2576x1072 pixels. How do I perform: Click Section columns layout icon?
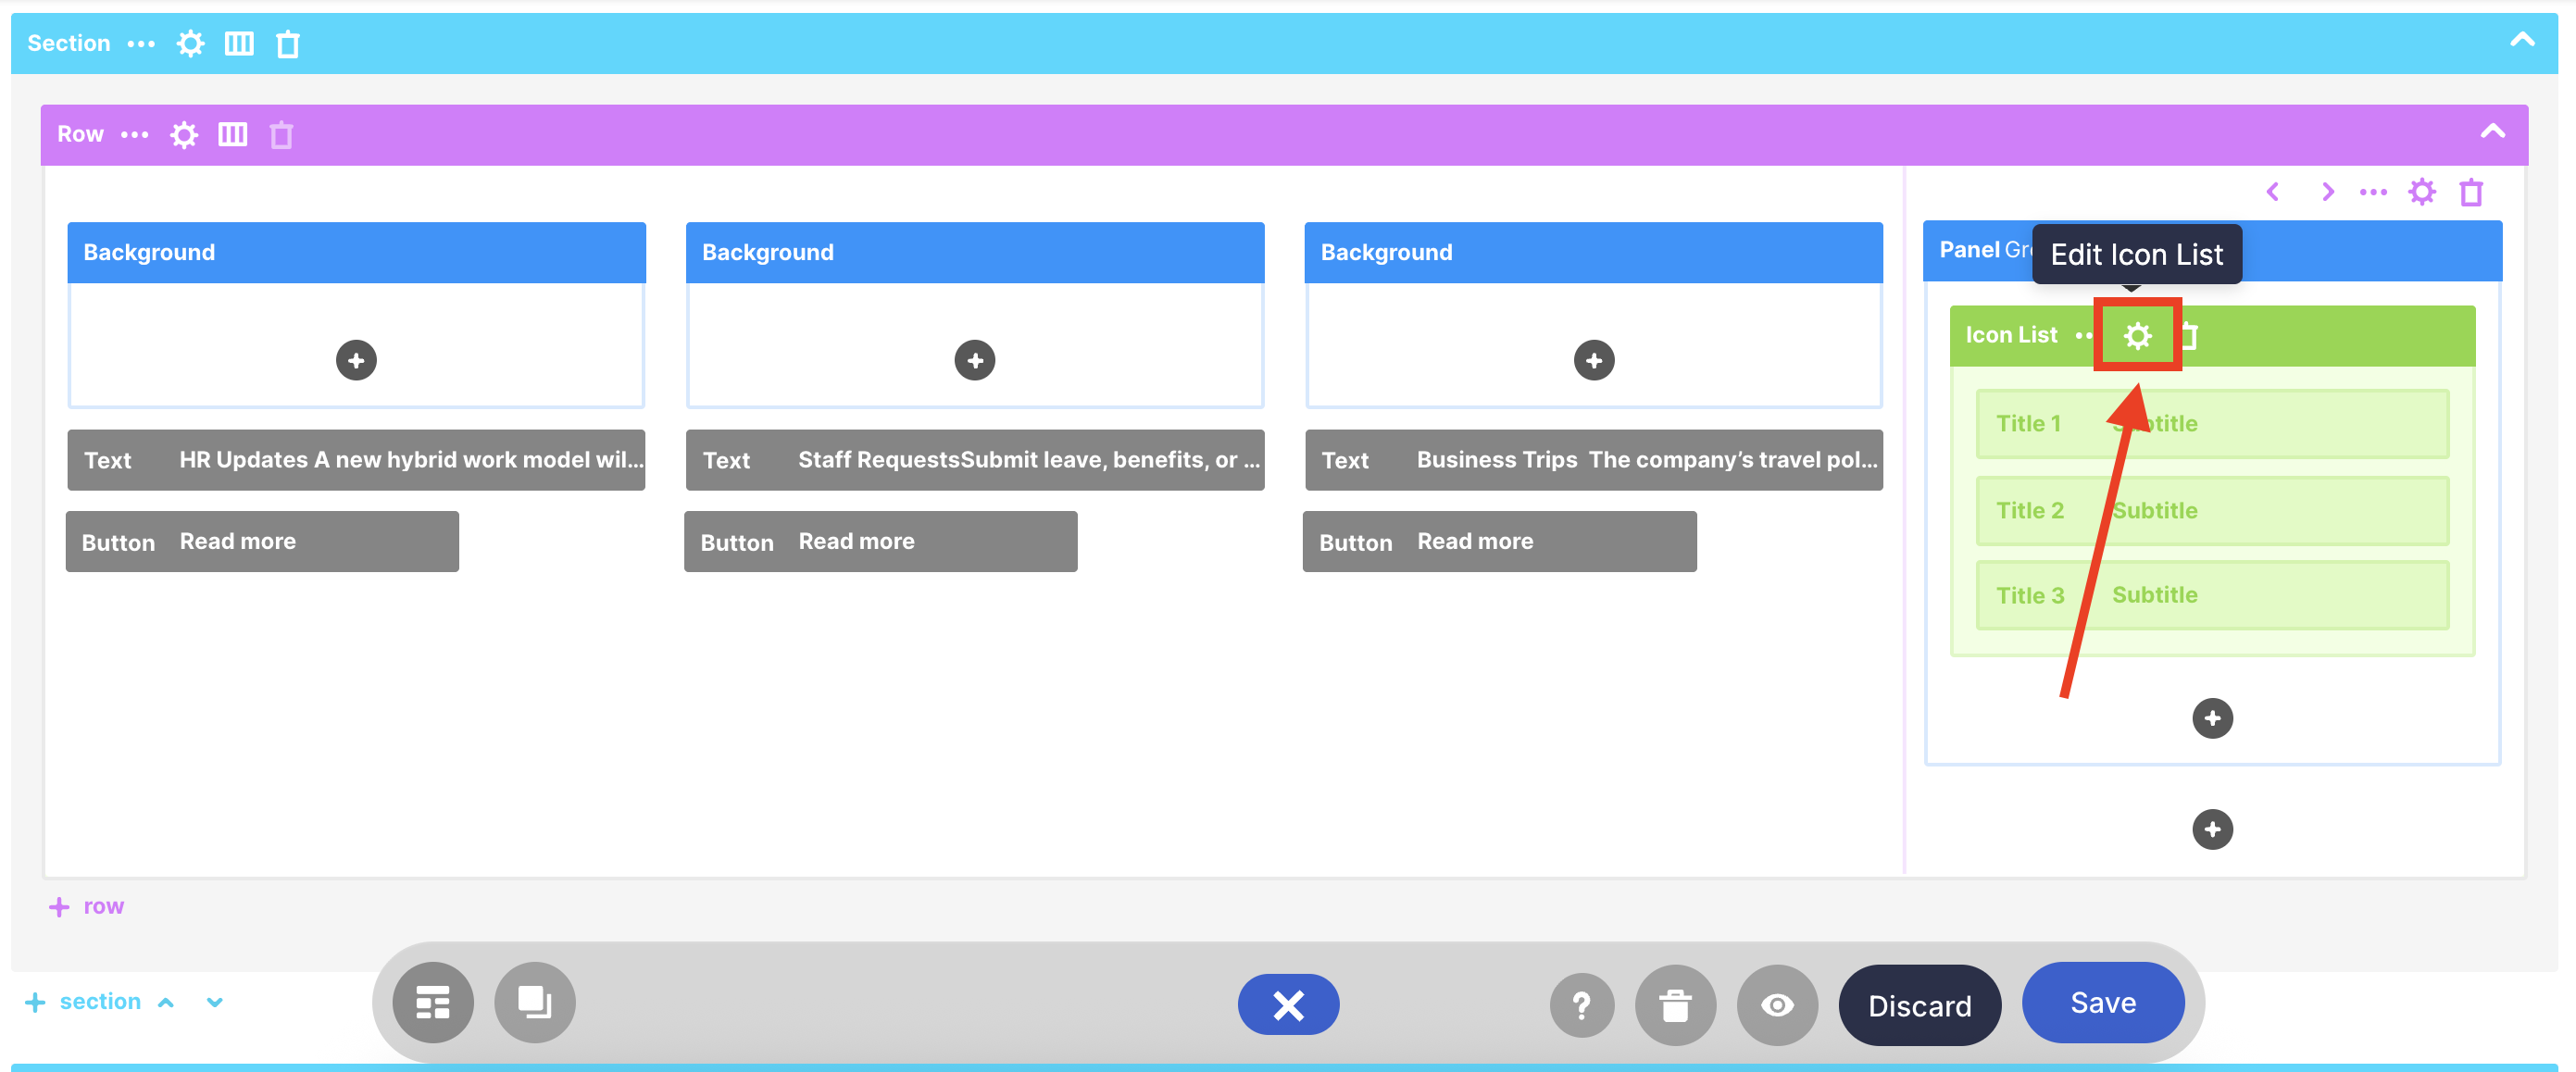239,44
